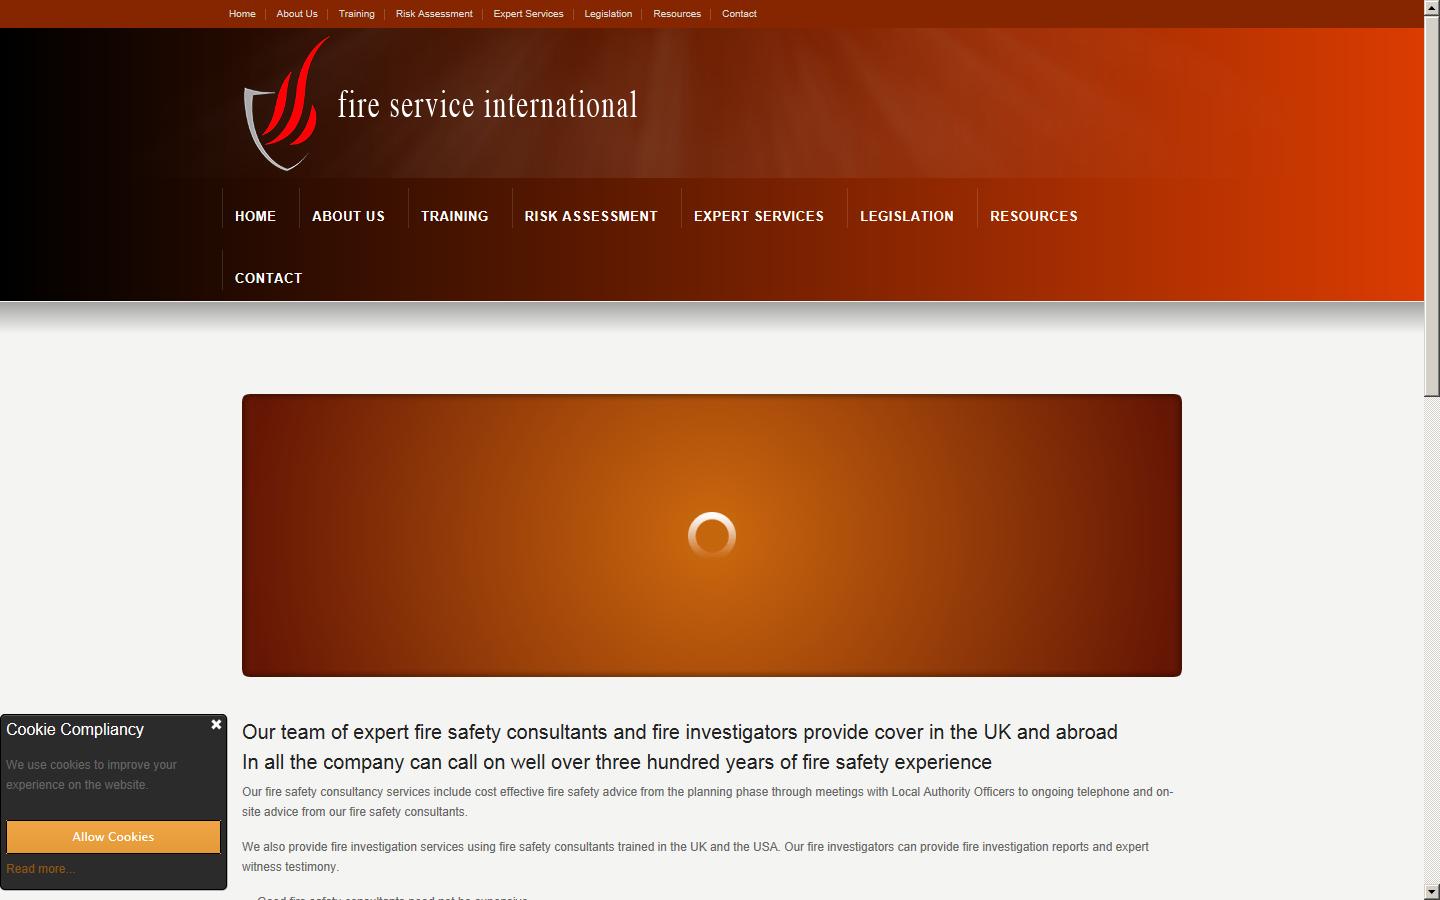
Task: Open the small Expert Services top link
Action: coord(528,14)
